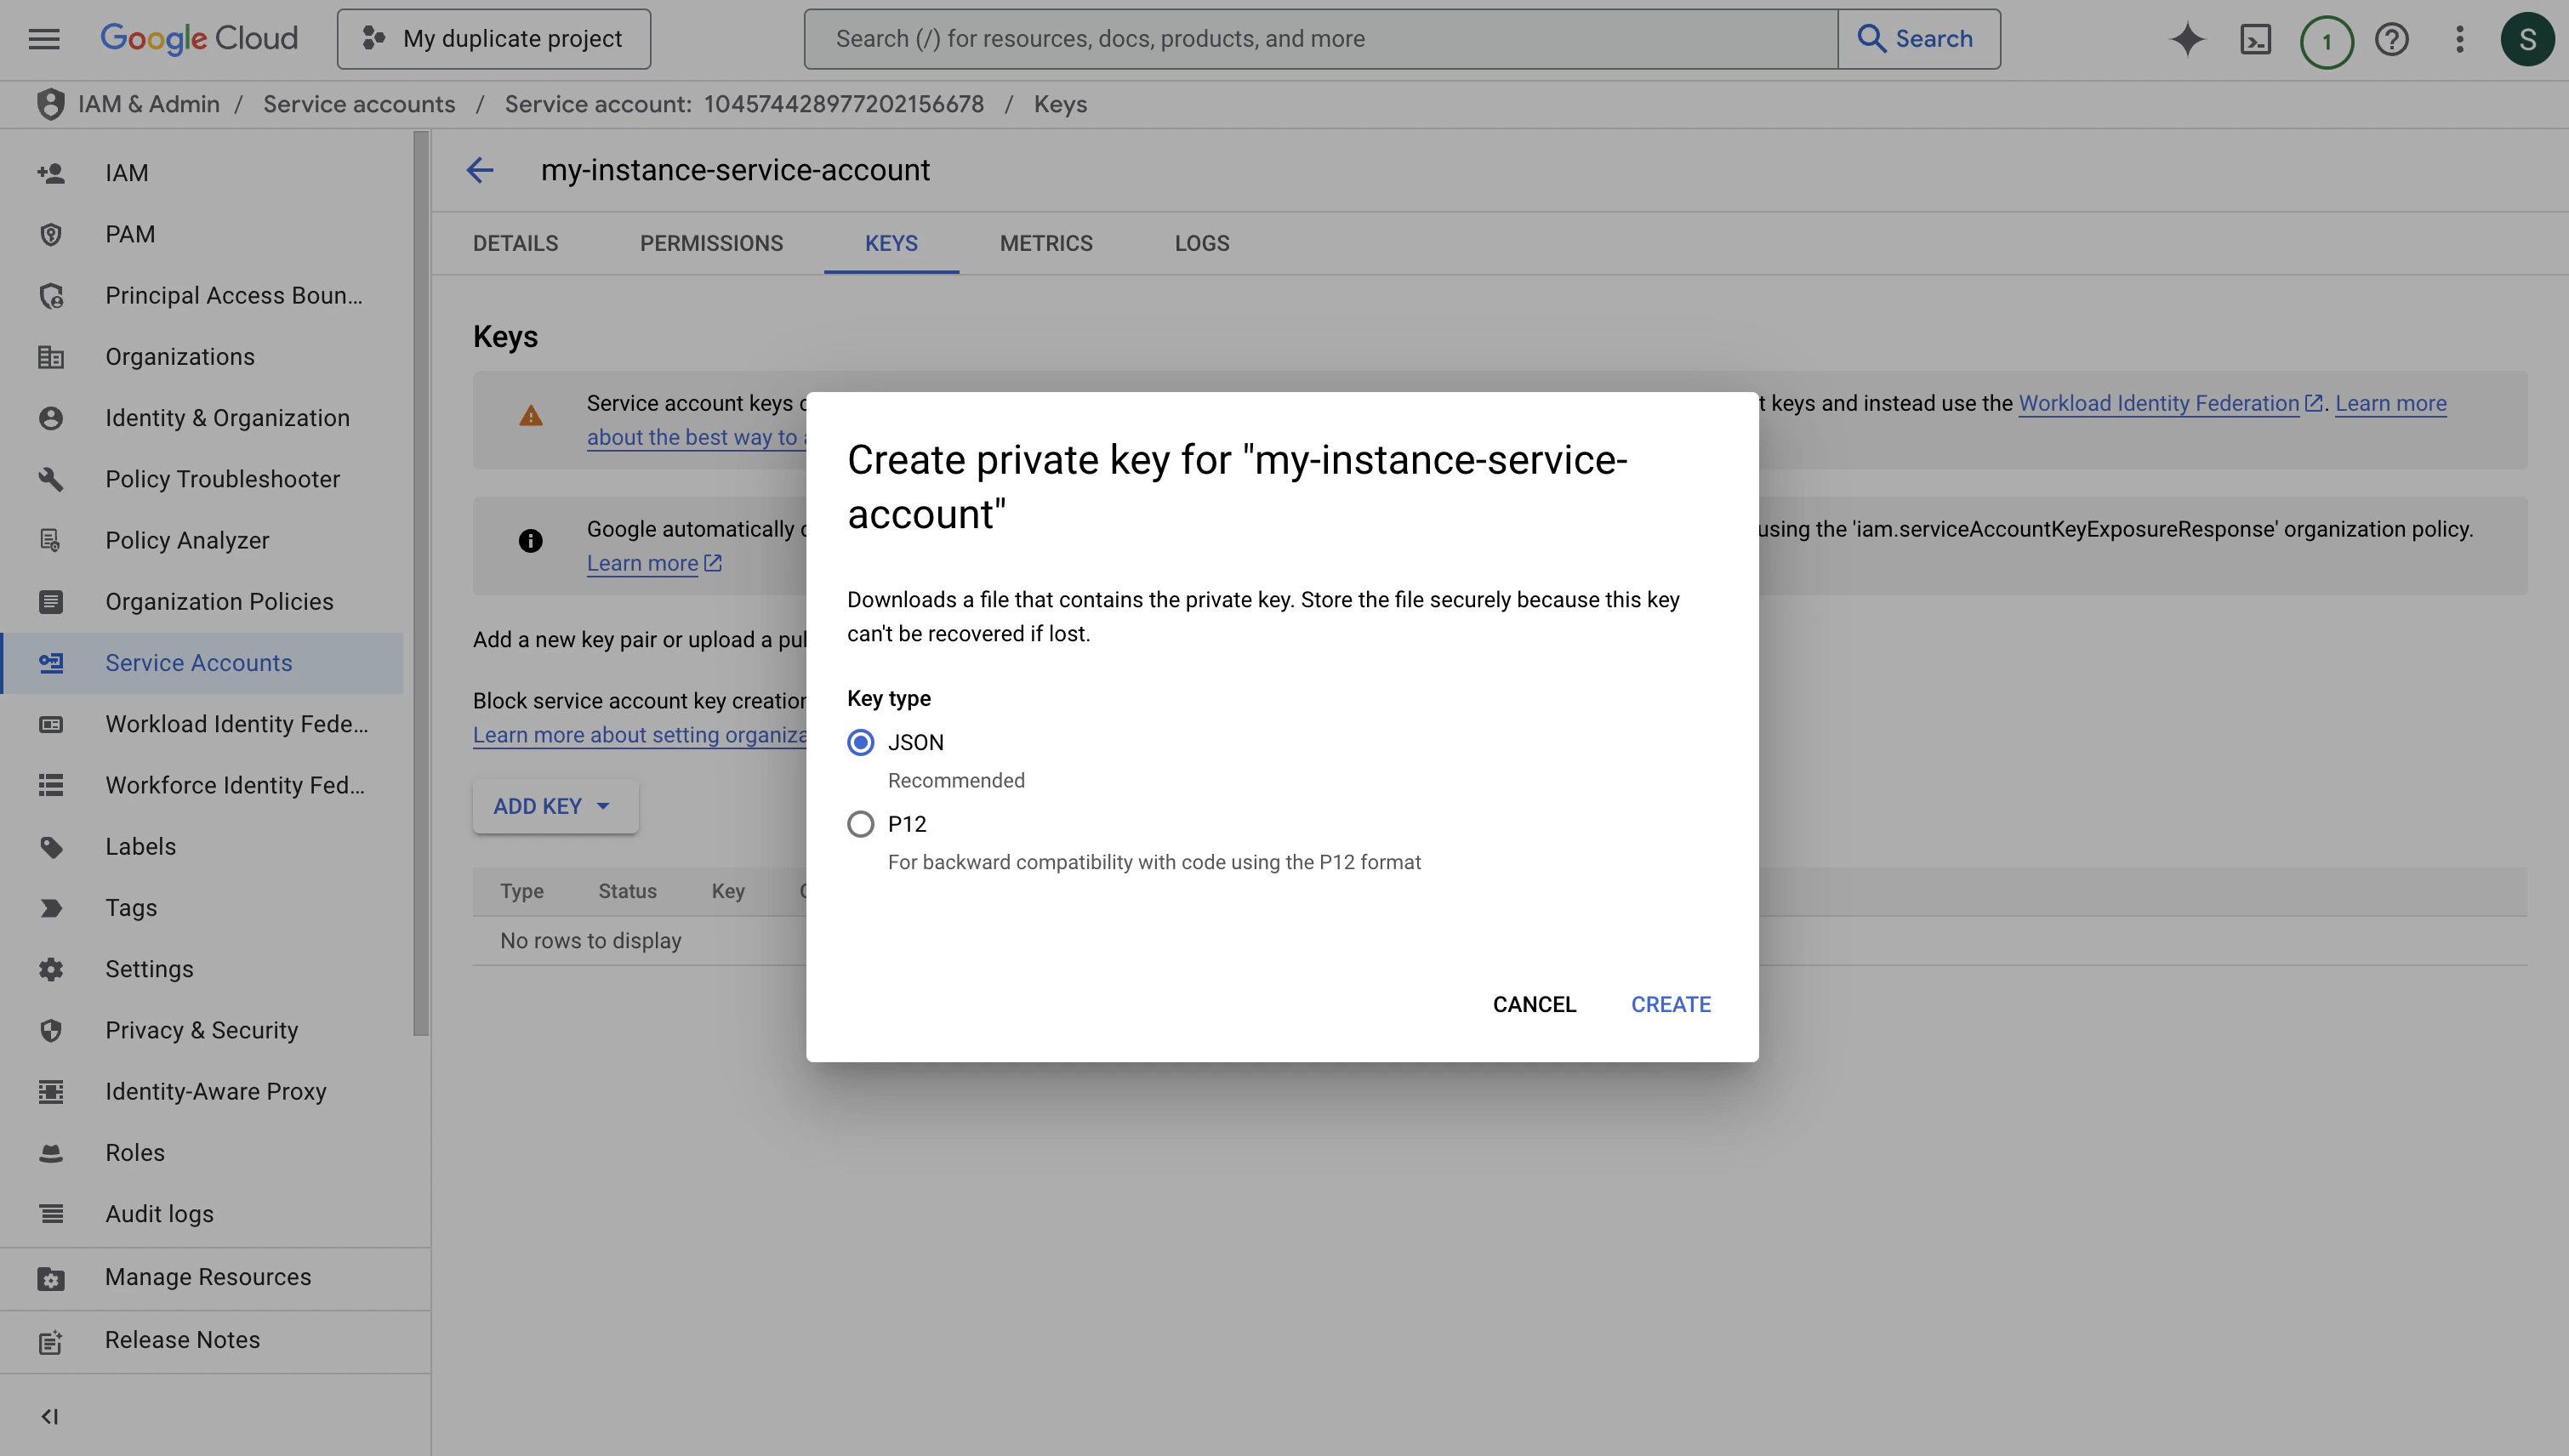This screenshot has height=1456, width=2569.
Task: Click the back arrow next to my-instance-service-account
Action: click(x=480, y=170)
